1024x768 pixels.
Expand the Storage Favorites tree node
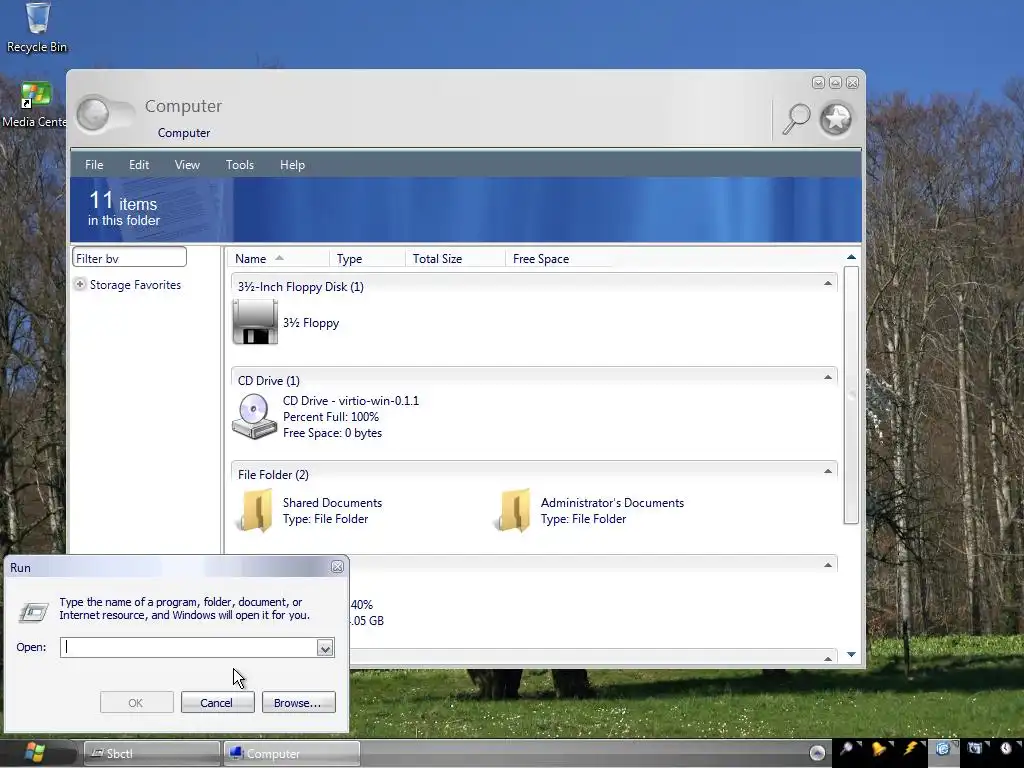click(x=80, y=284)
